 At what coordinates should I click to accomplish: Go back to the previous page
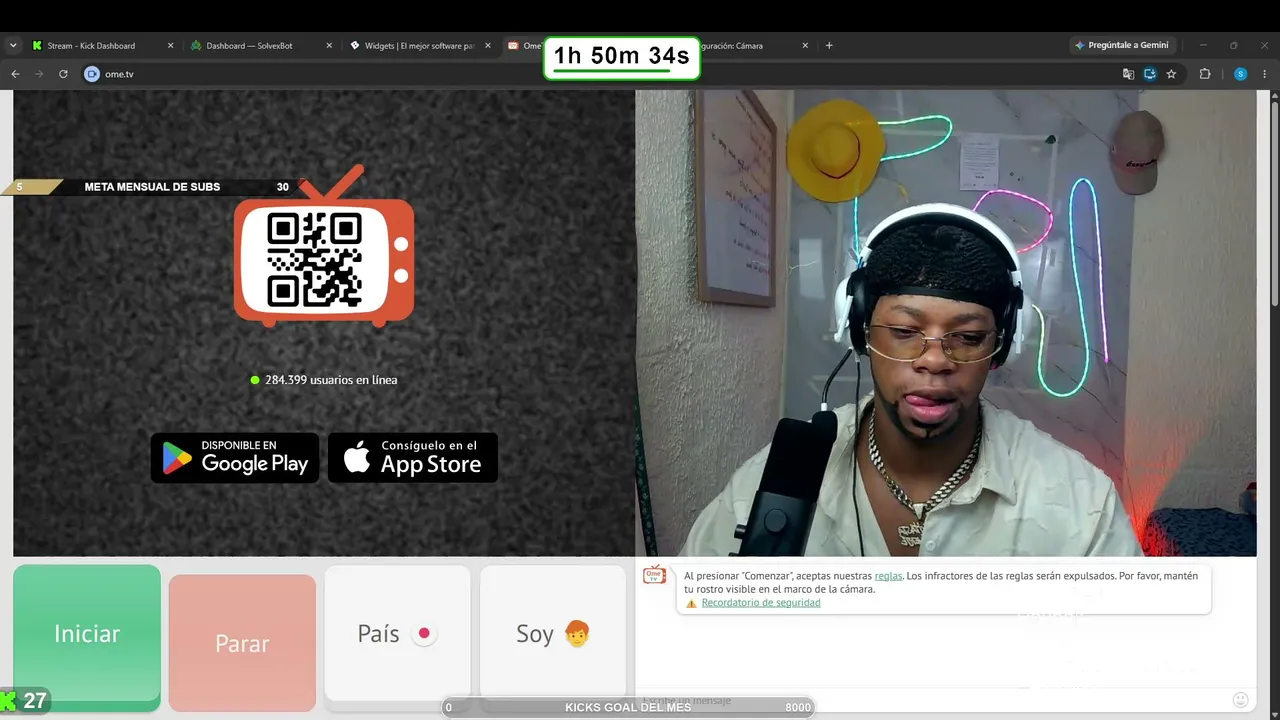point(15,74)
